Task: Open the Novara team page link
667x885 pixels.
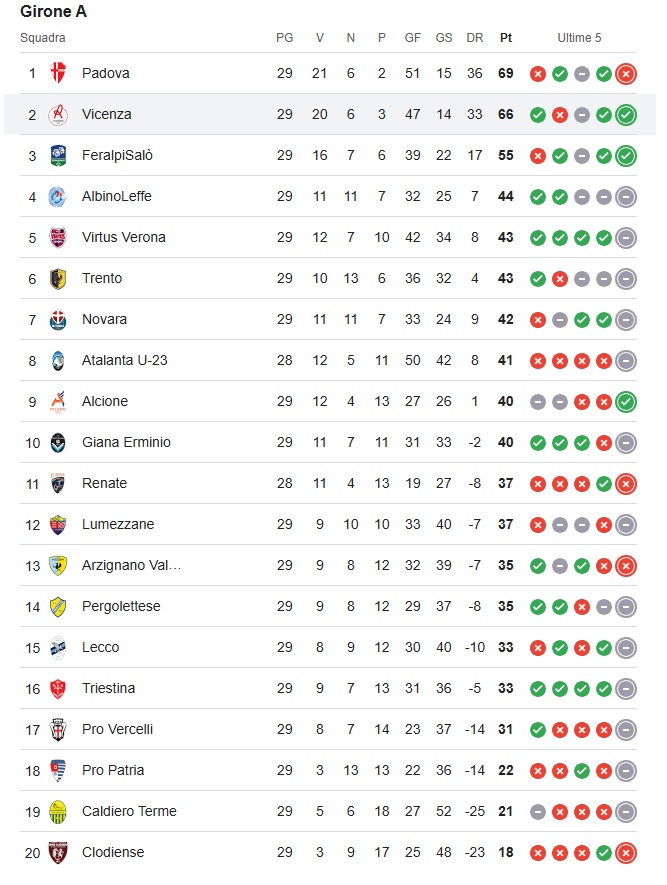Action: pos(104,319)
